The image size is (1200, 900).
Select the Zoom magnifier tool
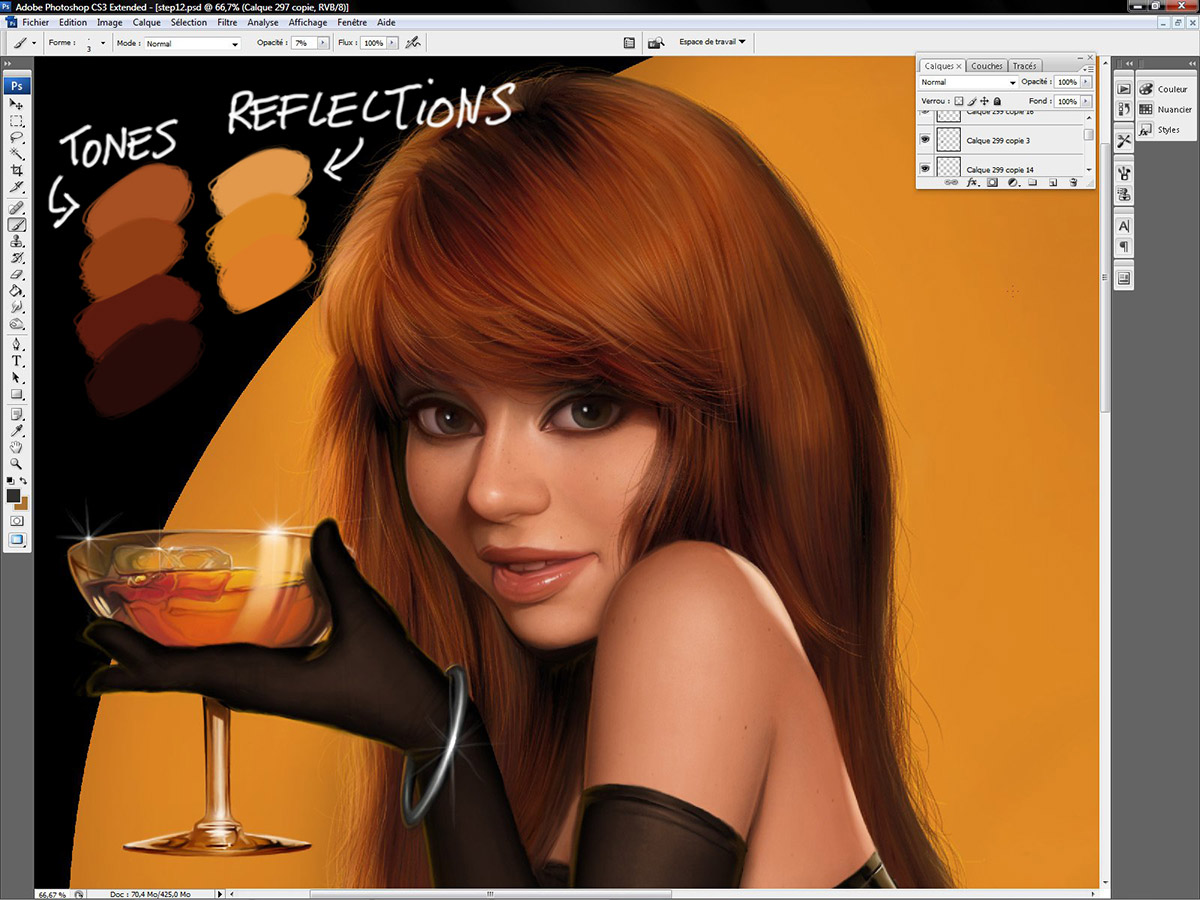17,464
